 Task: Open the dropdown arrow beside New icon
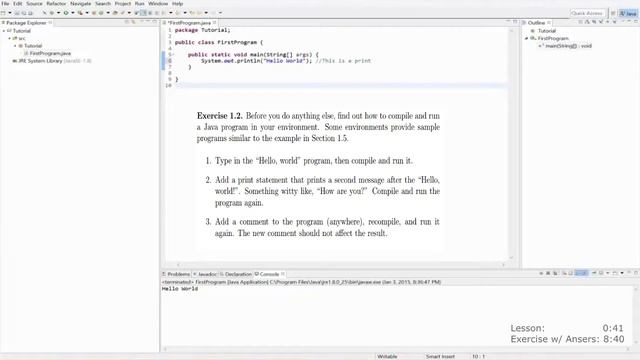[x=10, y=13]
